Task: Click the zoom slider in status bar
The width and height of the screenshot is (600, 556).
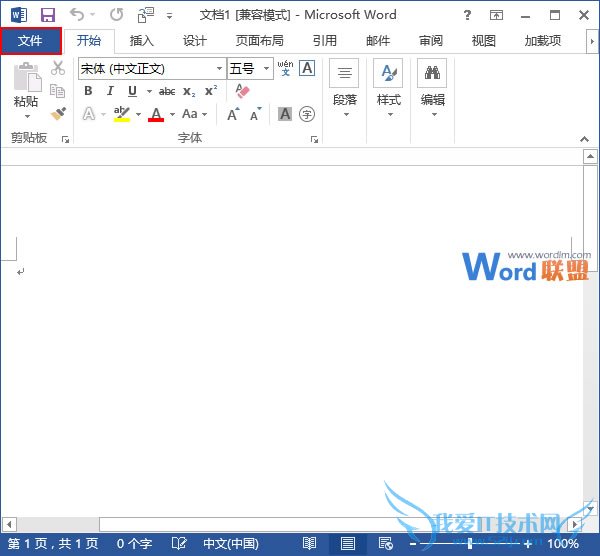Action: point(470,544)
